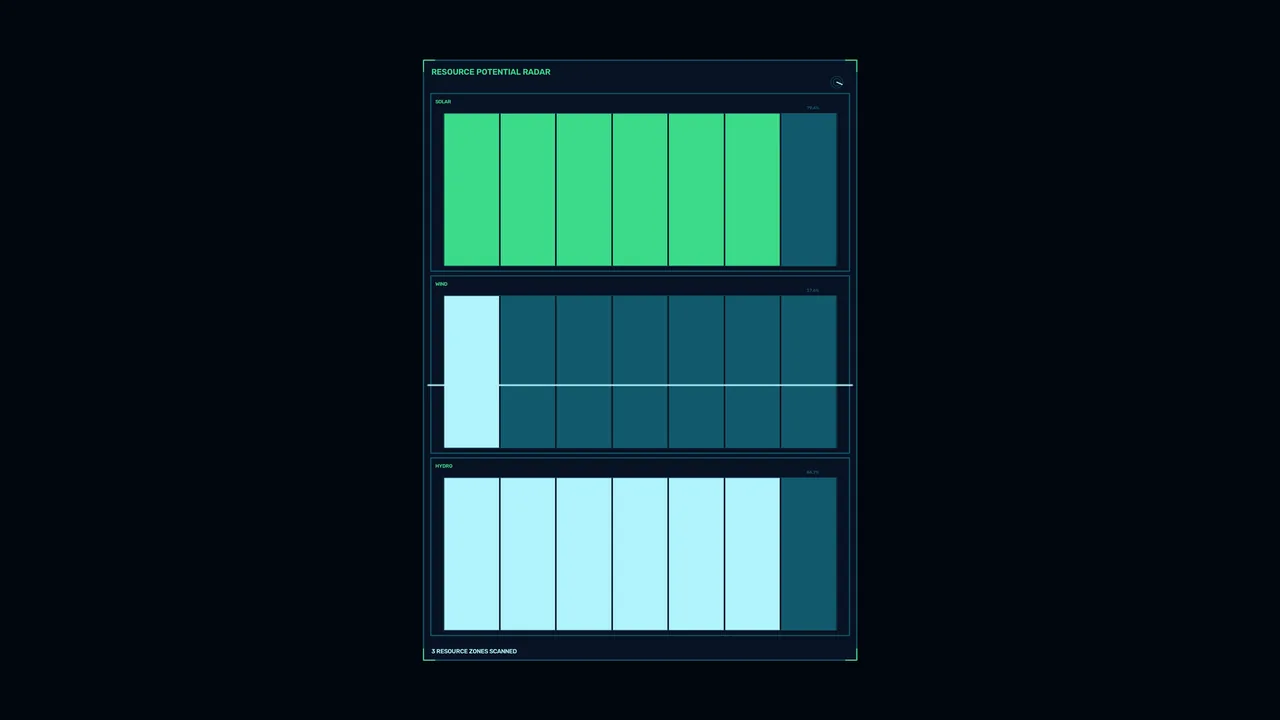Click the sixth light segment of the HYDRO bar
Image resolution: width=1280 pixels, height=720 pixels.
click(x=752, y=554)
